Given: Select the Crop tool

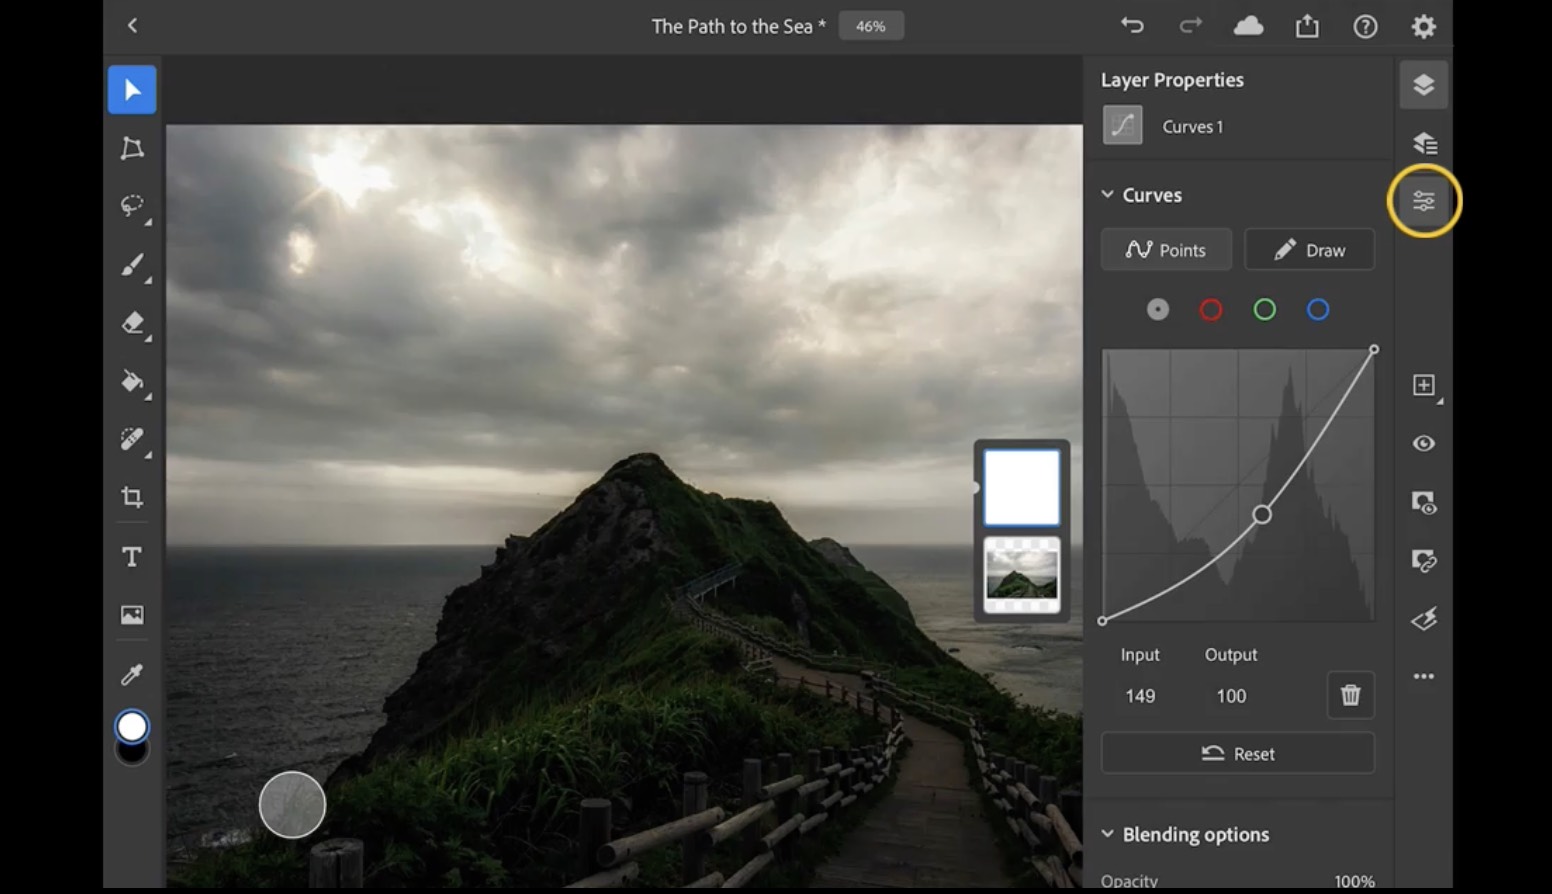Looking at the screenshot, I should tap(132, 497).
